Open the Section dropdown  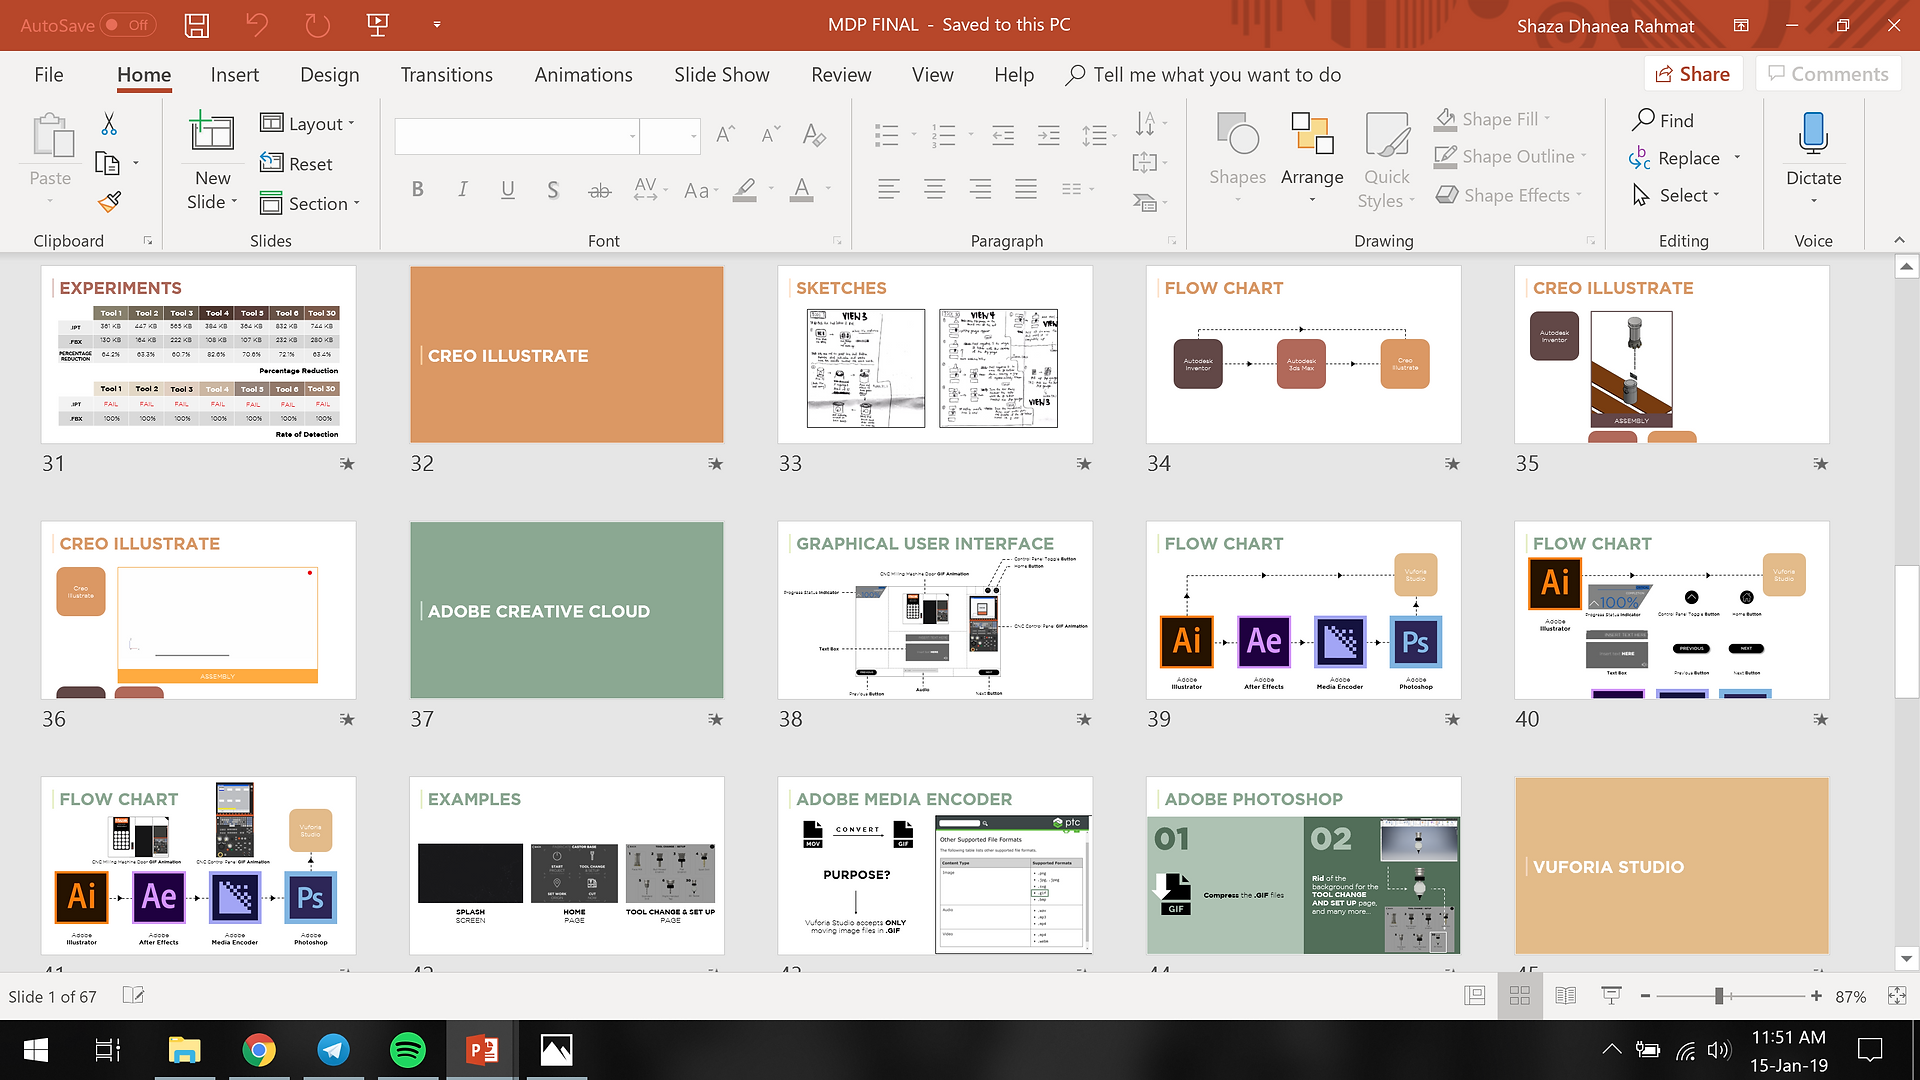[310, 203]
